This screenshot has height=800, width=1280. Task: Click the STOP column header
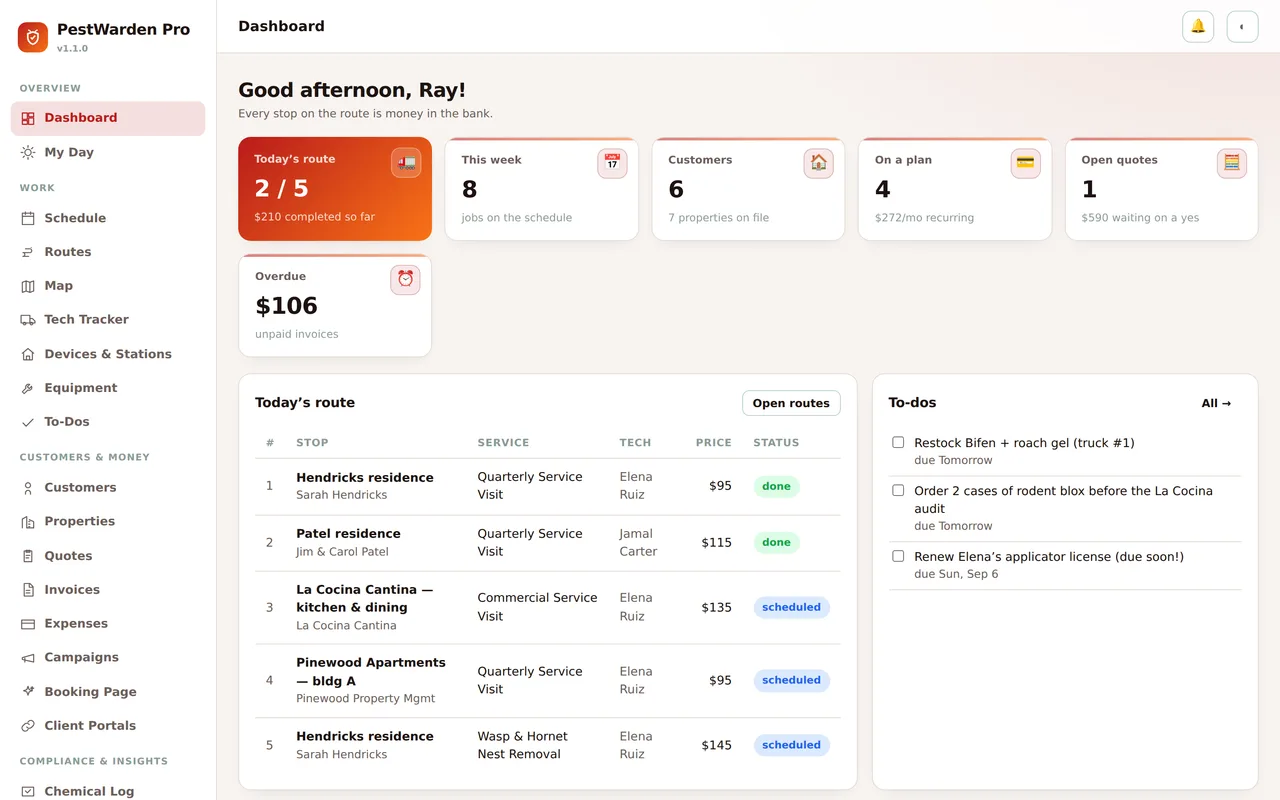point(312,442)
